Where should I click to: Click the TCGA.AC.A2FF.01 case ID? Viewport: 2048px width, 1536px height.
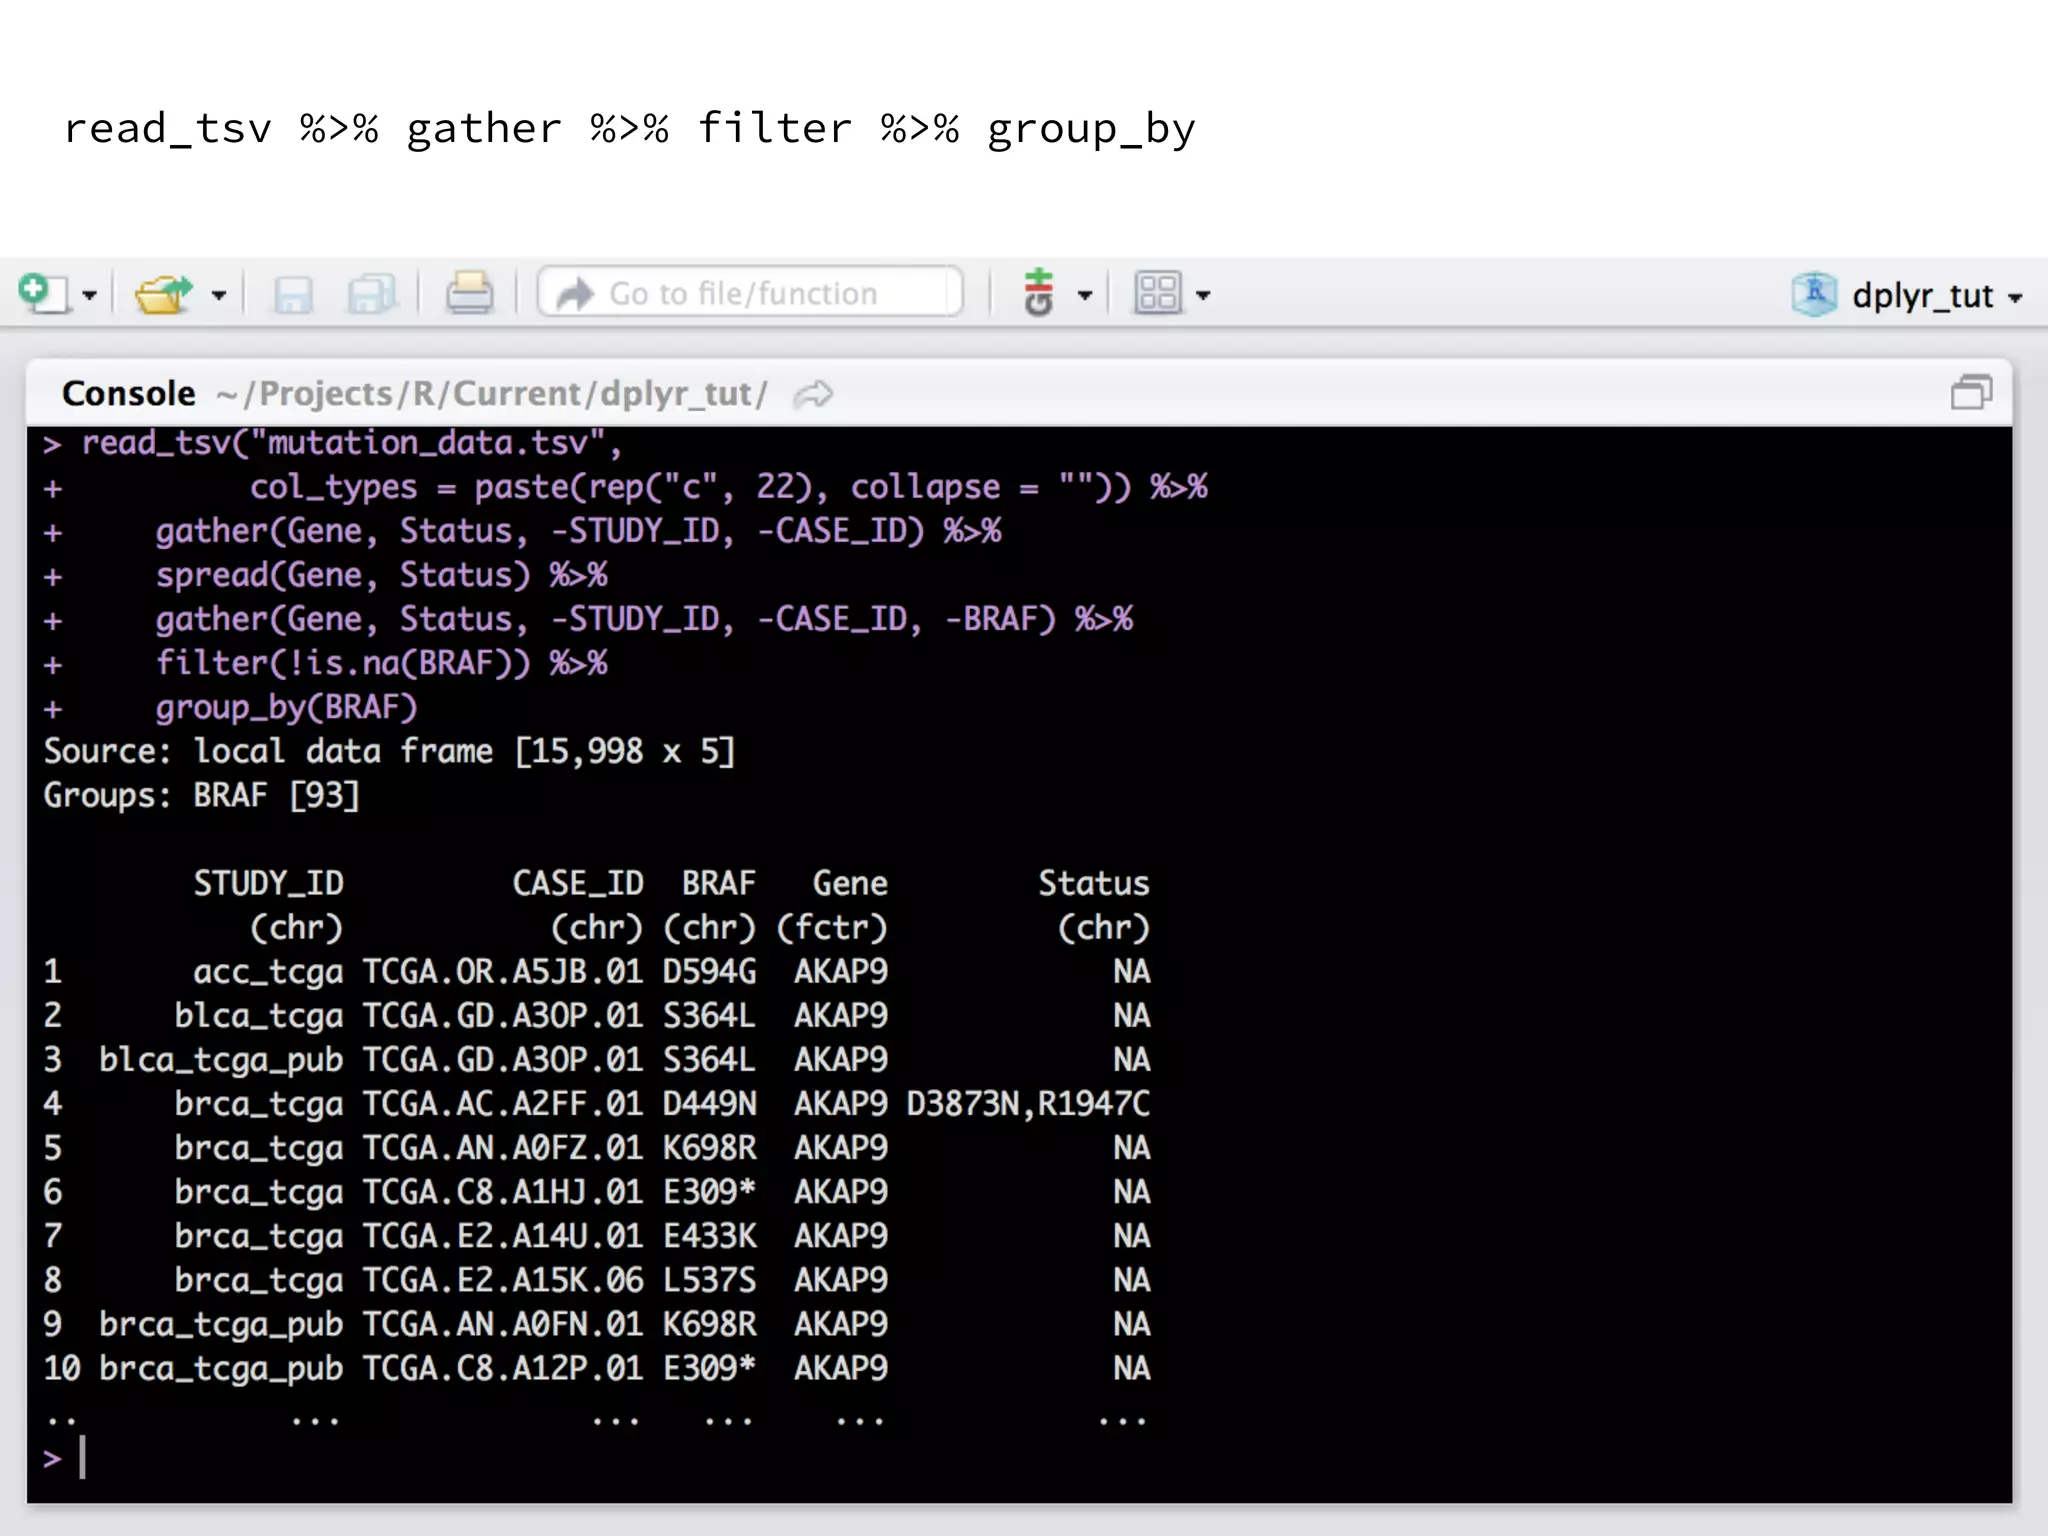[x=503, y=1103]
